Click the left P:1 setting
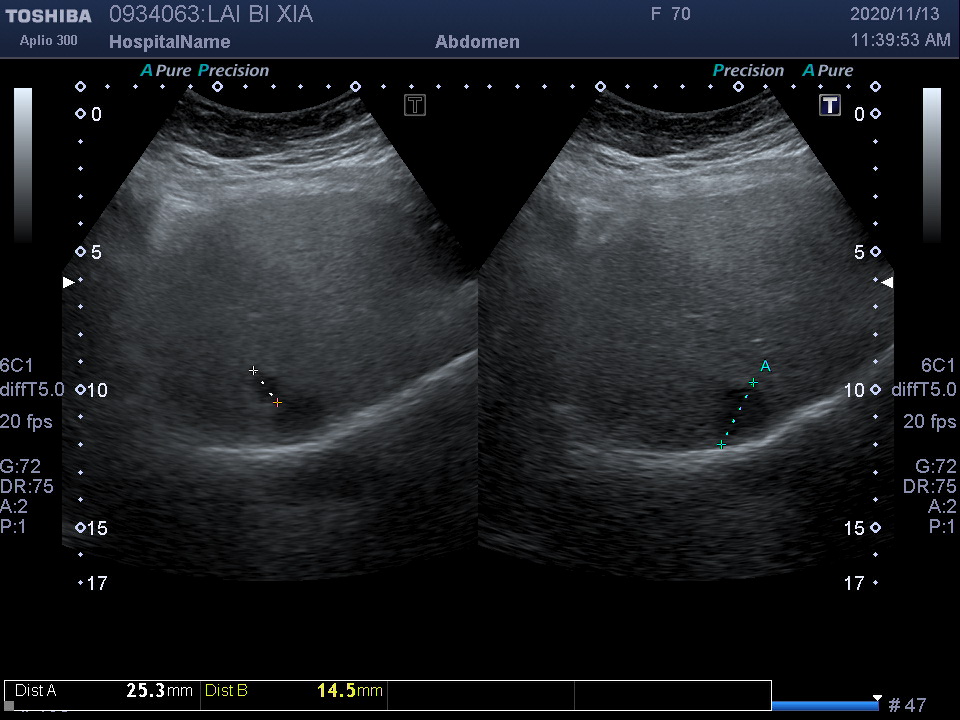This screenshot has width=960, height=720. tap(13, 527)
